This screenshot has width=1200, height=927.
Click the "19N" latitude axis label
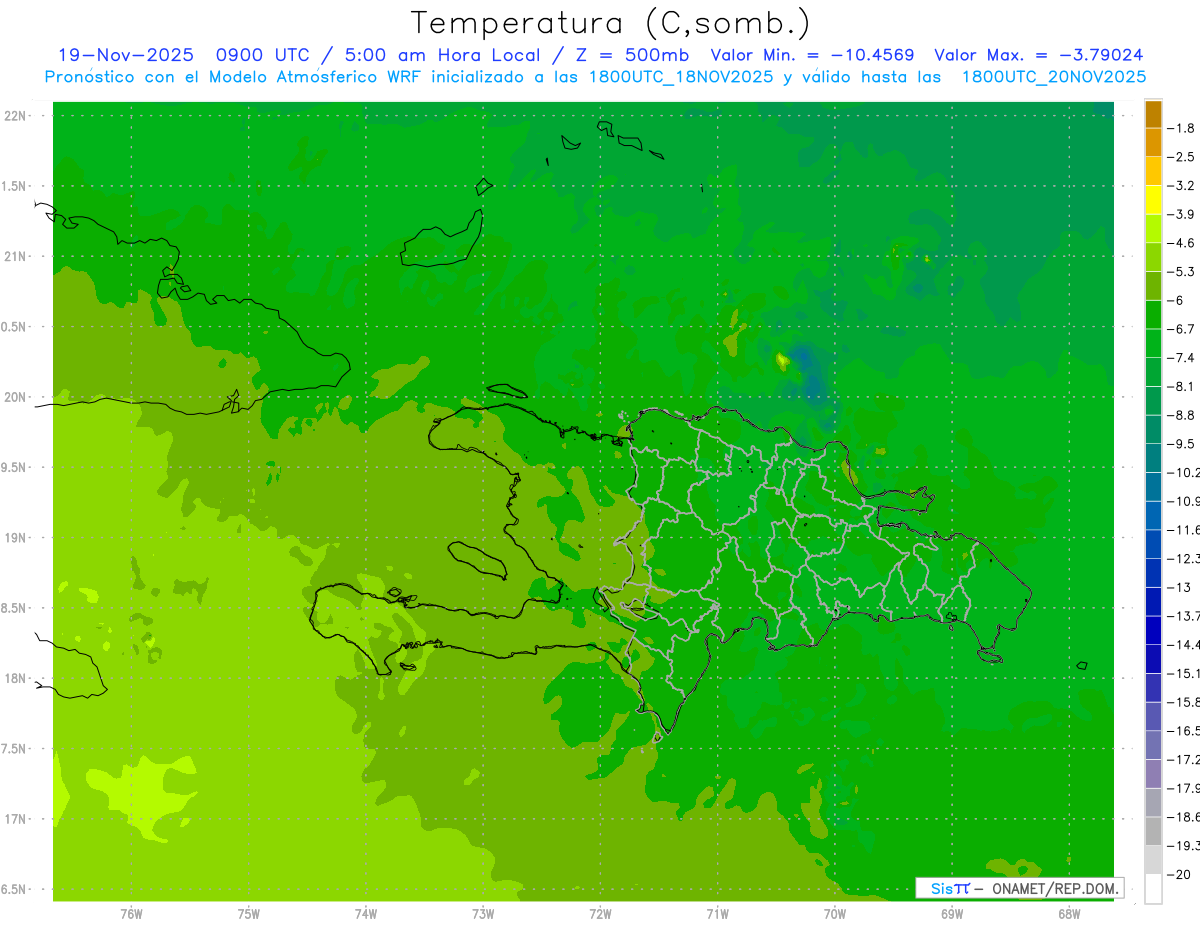tap(14, 538)
